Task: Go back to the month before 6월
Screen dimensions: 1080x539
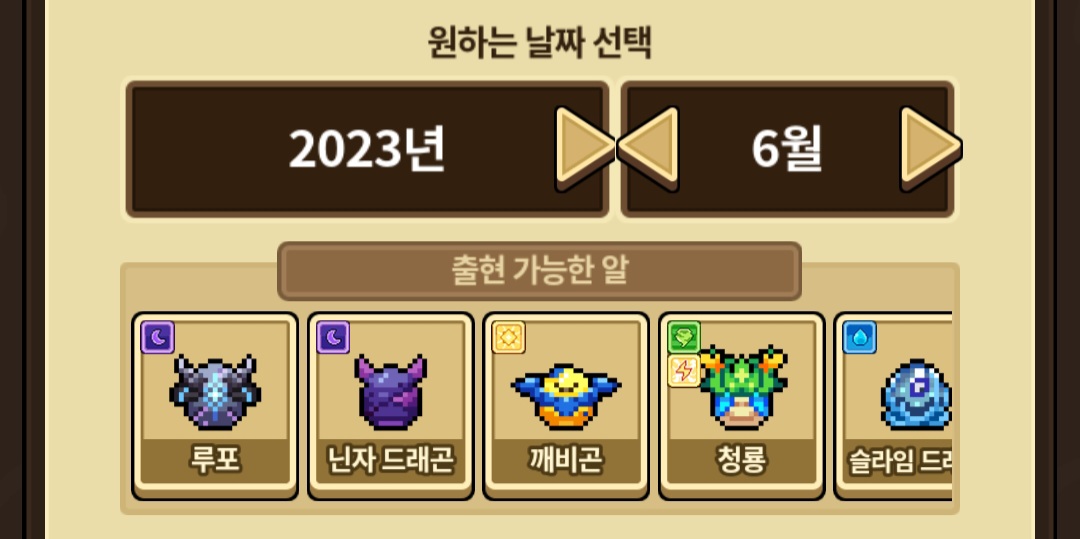Action: [649, 148]
